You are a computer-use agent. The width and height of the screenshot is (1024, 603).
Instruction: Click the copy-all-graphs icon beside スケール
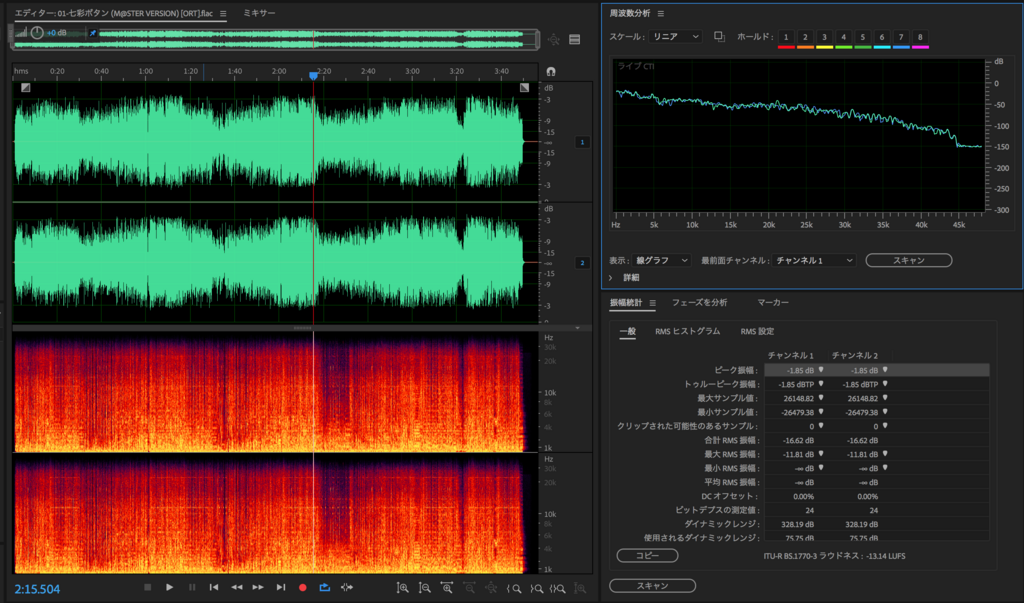719,37
